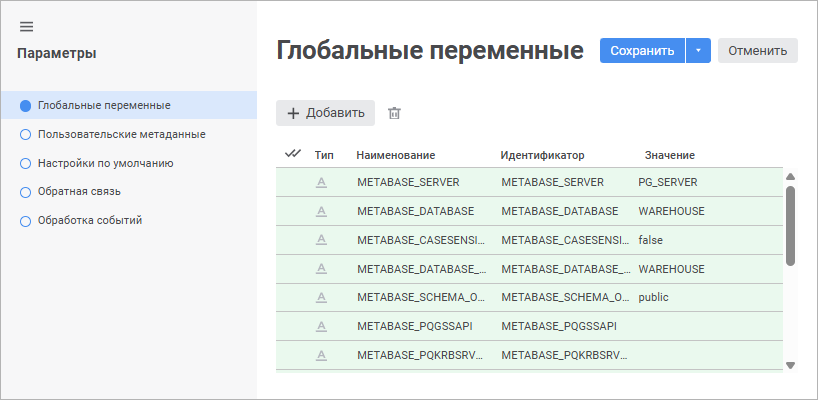Click the Добавить button

[x=326, y=113]
